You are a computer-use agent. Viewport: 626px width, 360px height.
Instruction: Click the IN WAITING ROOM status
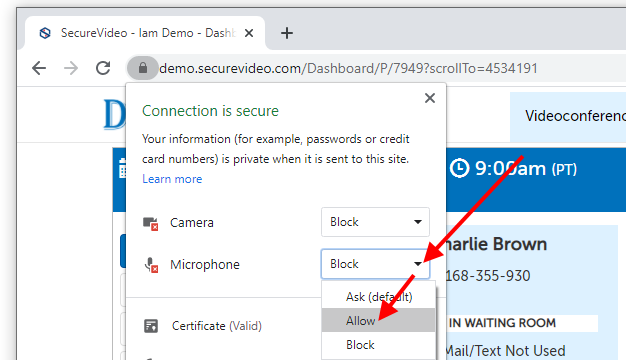coord(502,323)
